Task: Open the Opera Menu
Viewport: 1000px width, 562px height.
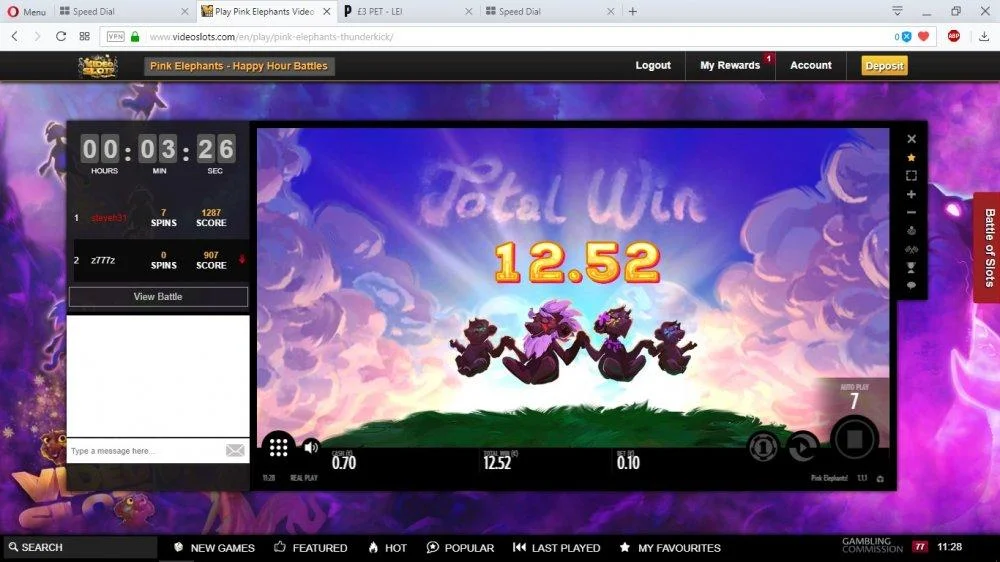Action: (26, 11)
